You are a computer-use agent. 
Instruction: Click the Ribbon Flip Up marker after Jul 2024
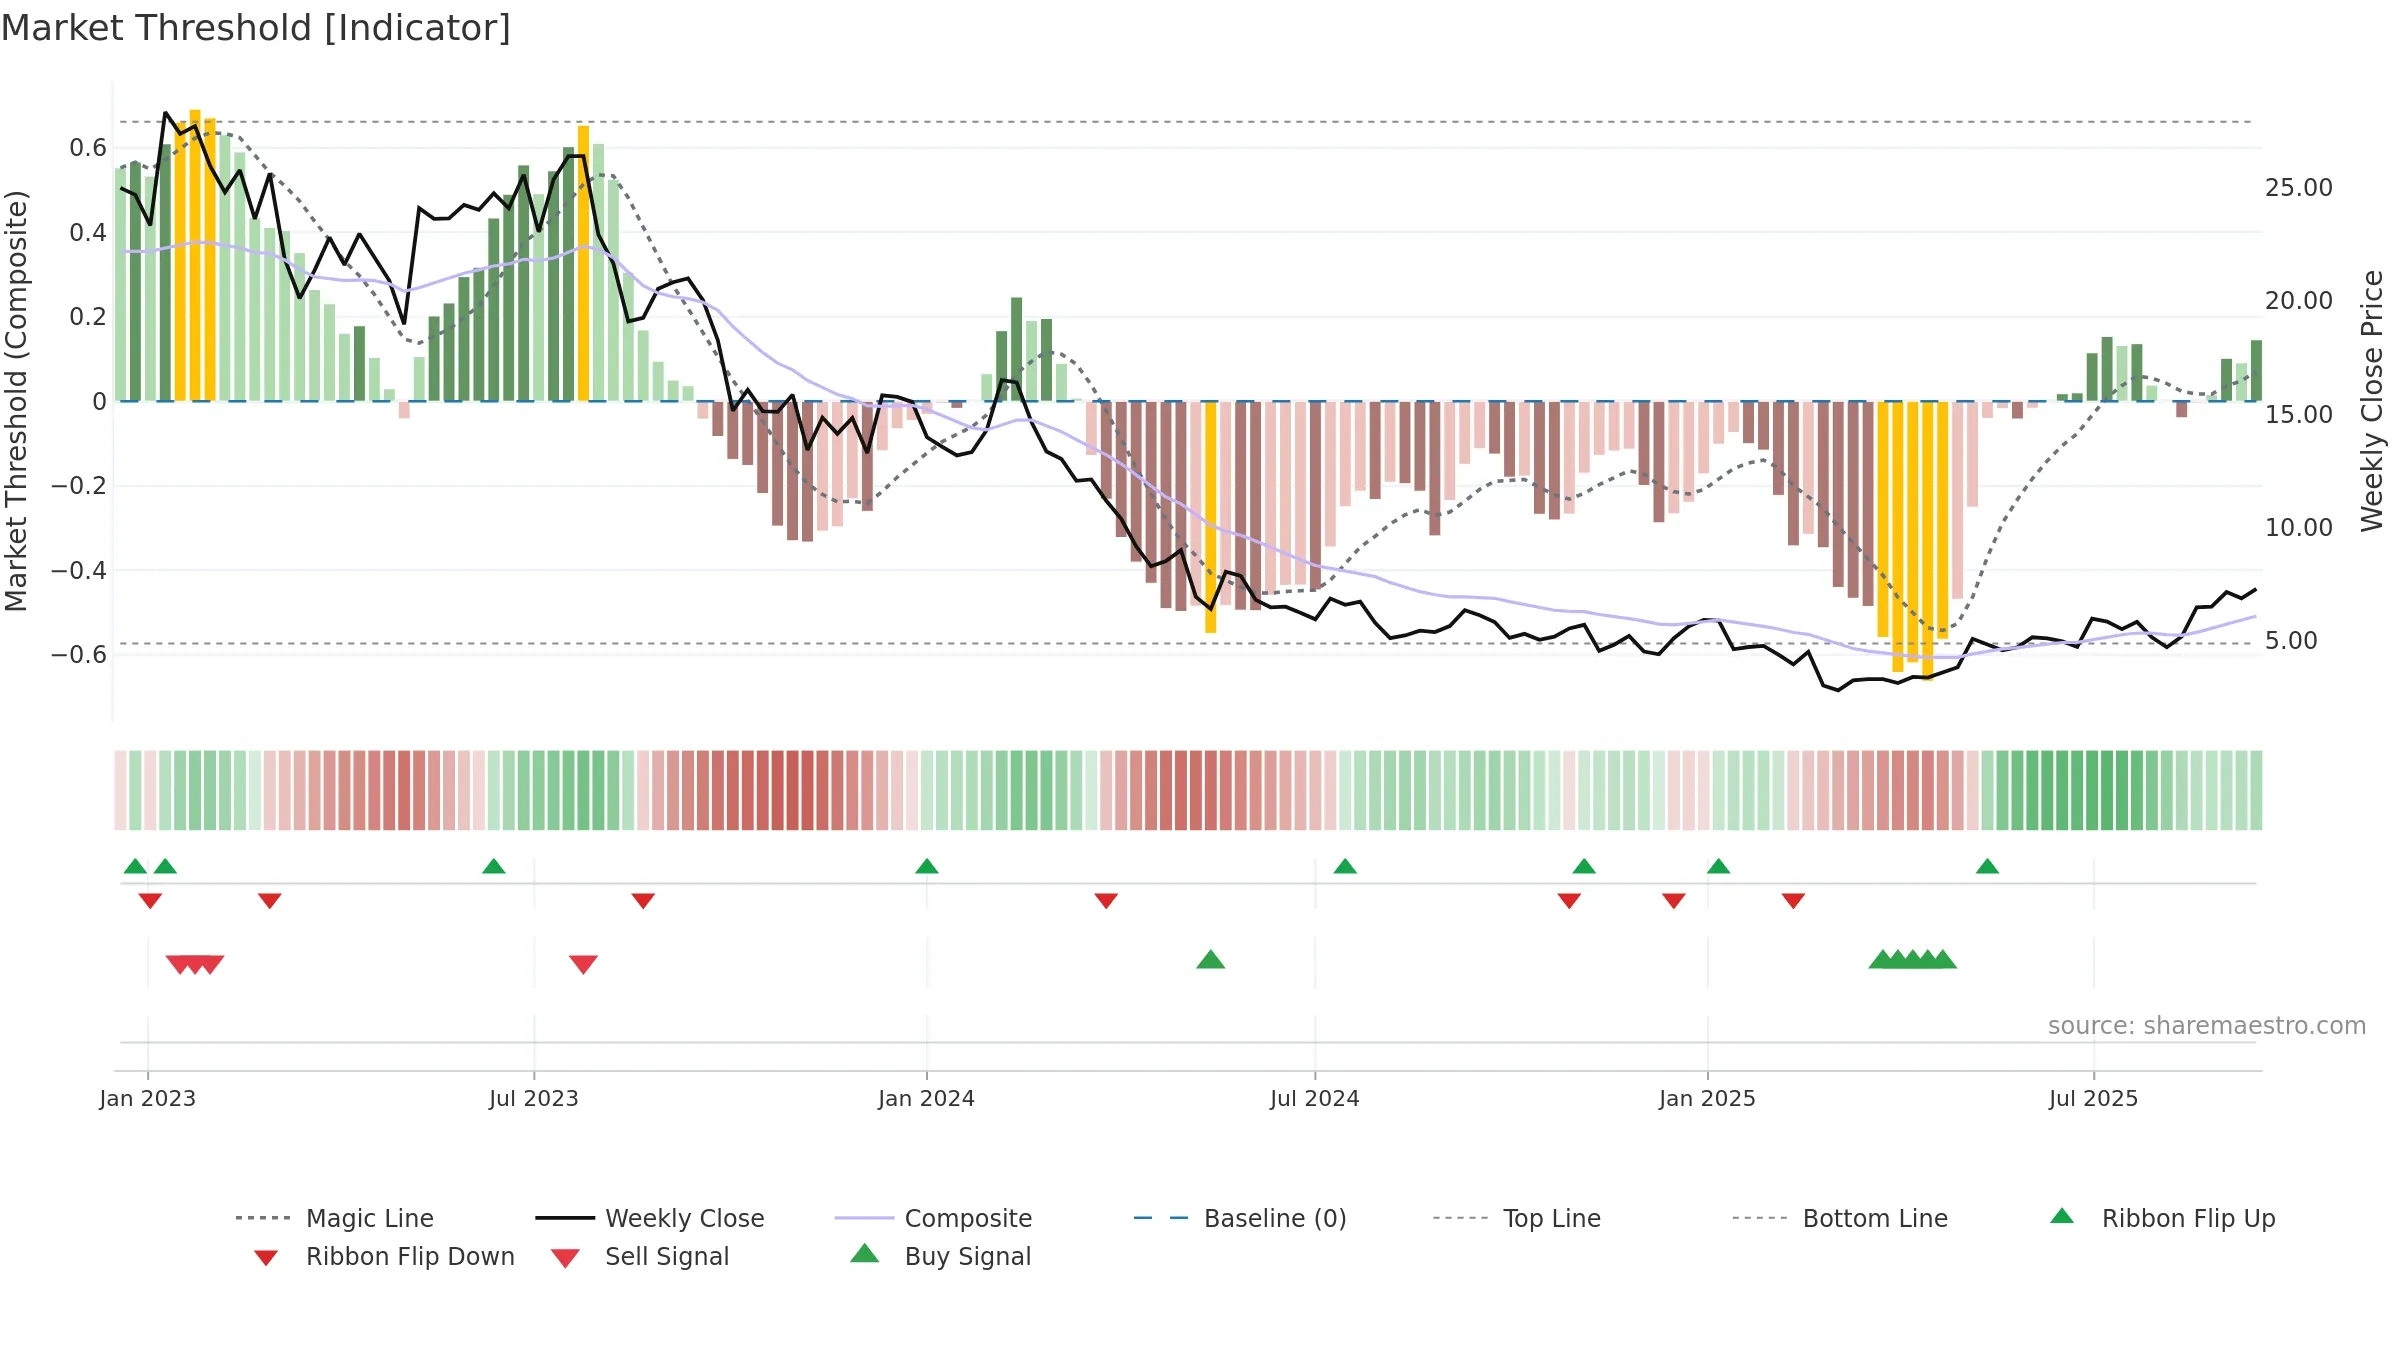pos(1345,866)
